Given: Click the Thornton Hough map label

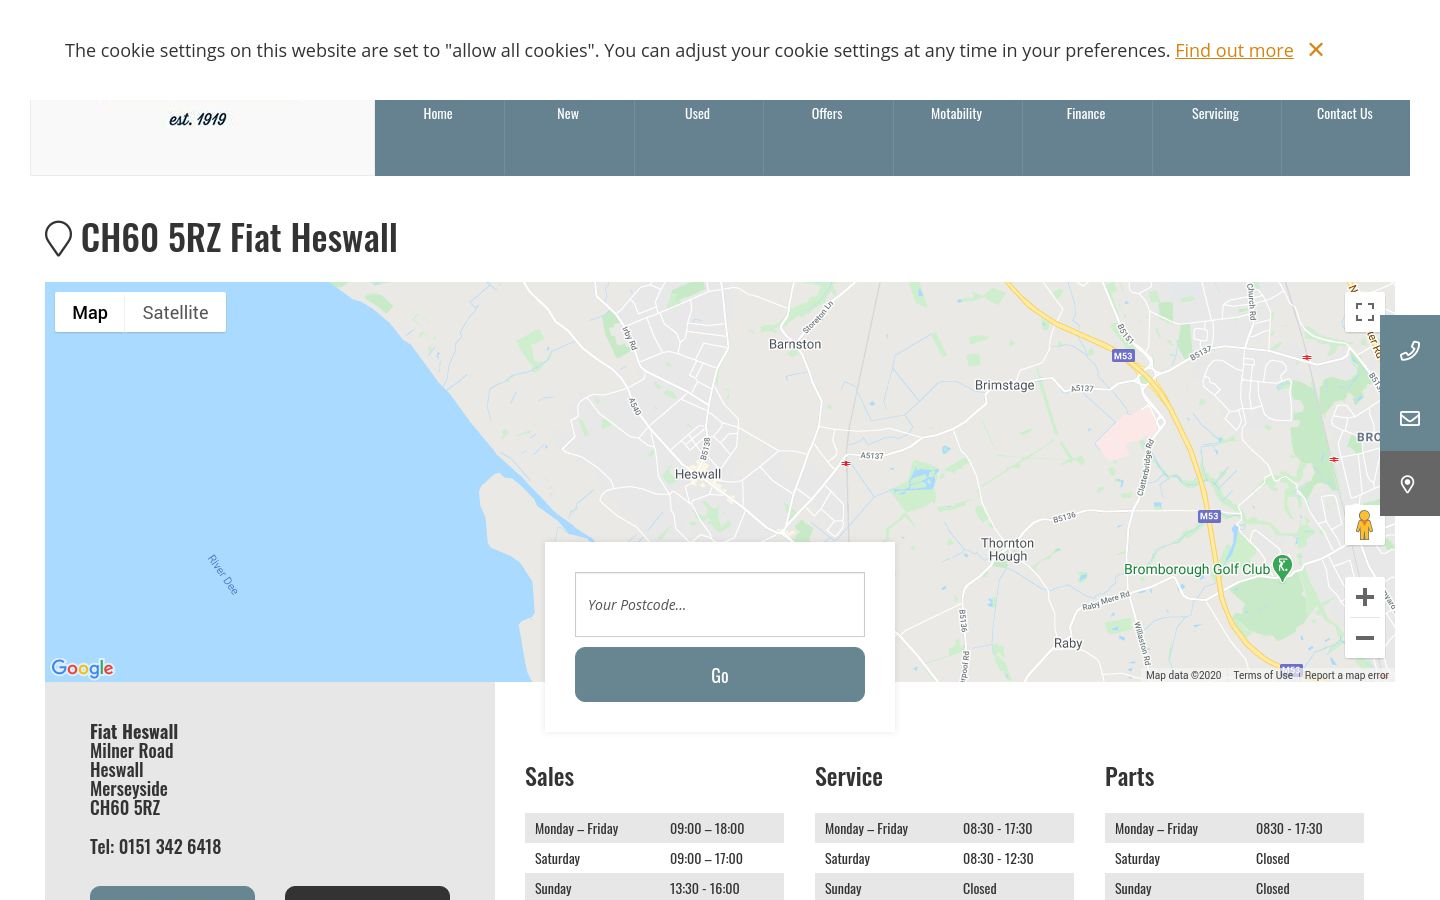Looking at the screenshot, I should click(x=1008, y=550).
